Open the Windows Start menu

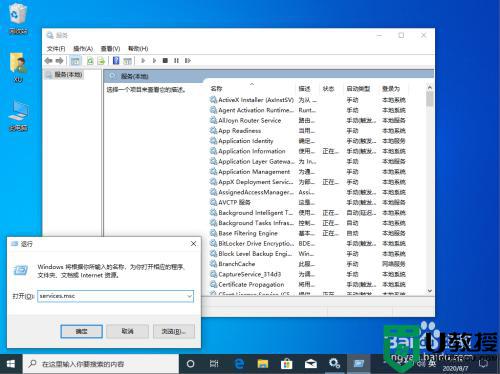click(x=11, y=364)
